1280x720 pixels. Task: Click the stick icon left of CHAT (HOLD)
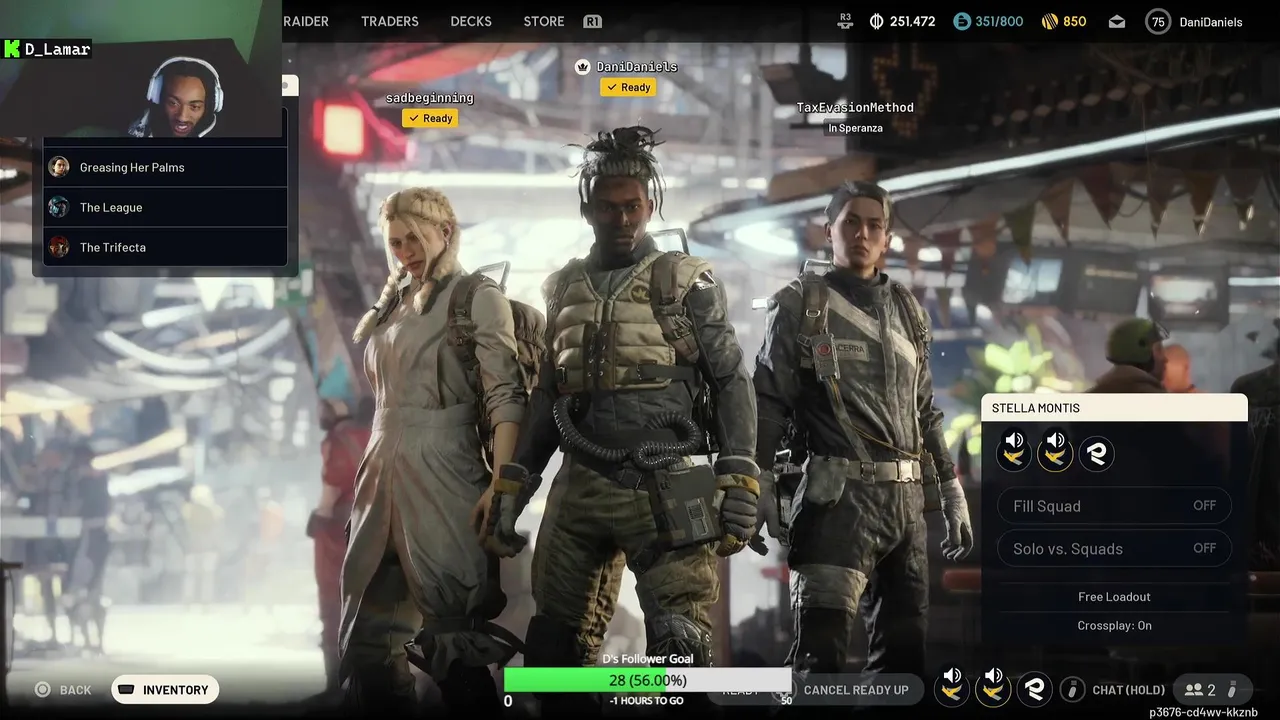coord(1072,690)
